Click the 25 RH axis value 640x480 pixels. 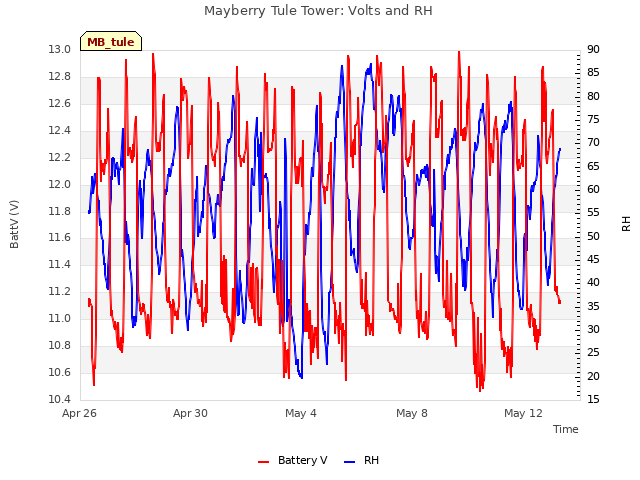point(593,352)
